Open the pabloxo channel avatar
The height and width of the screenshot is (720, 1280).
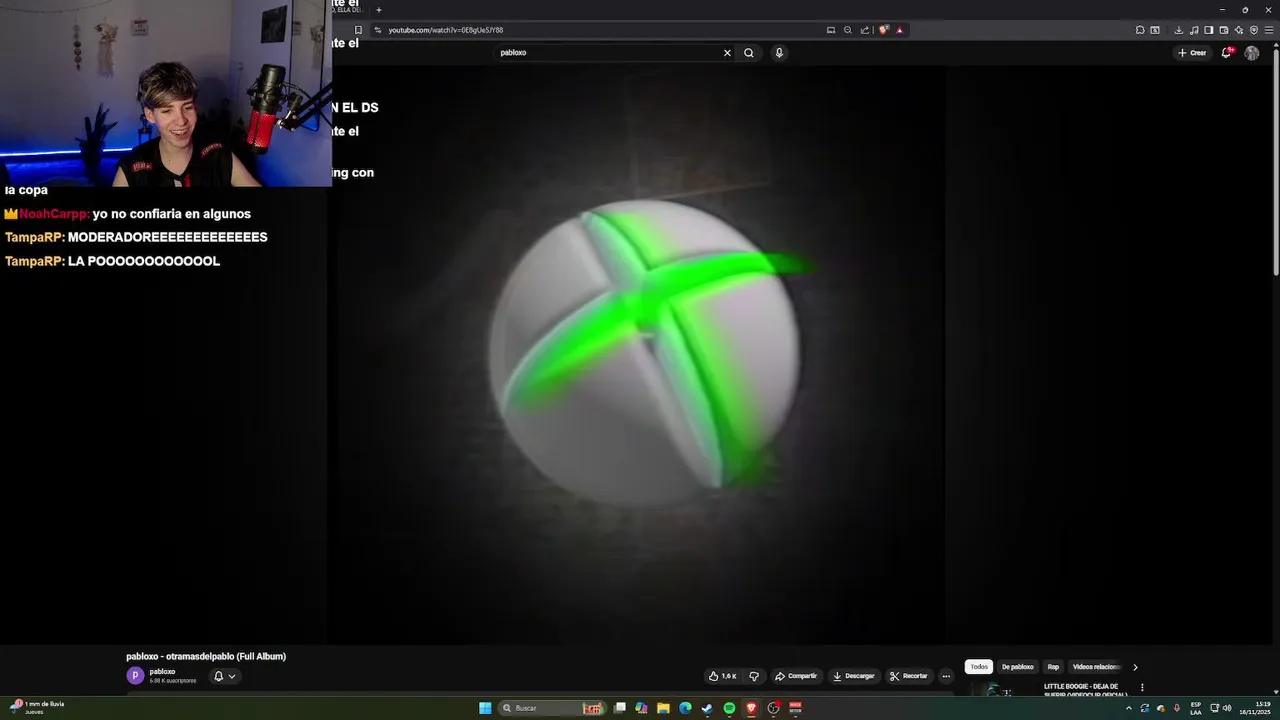pyautogui.click(x=135, y=675)
